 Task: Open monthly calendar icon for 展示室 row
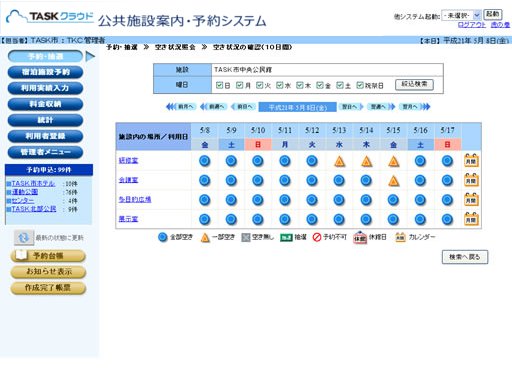click(471, 219)
